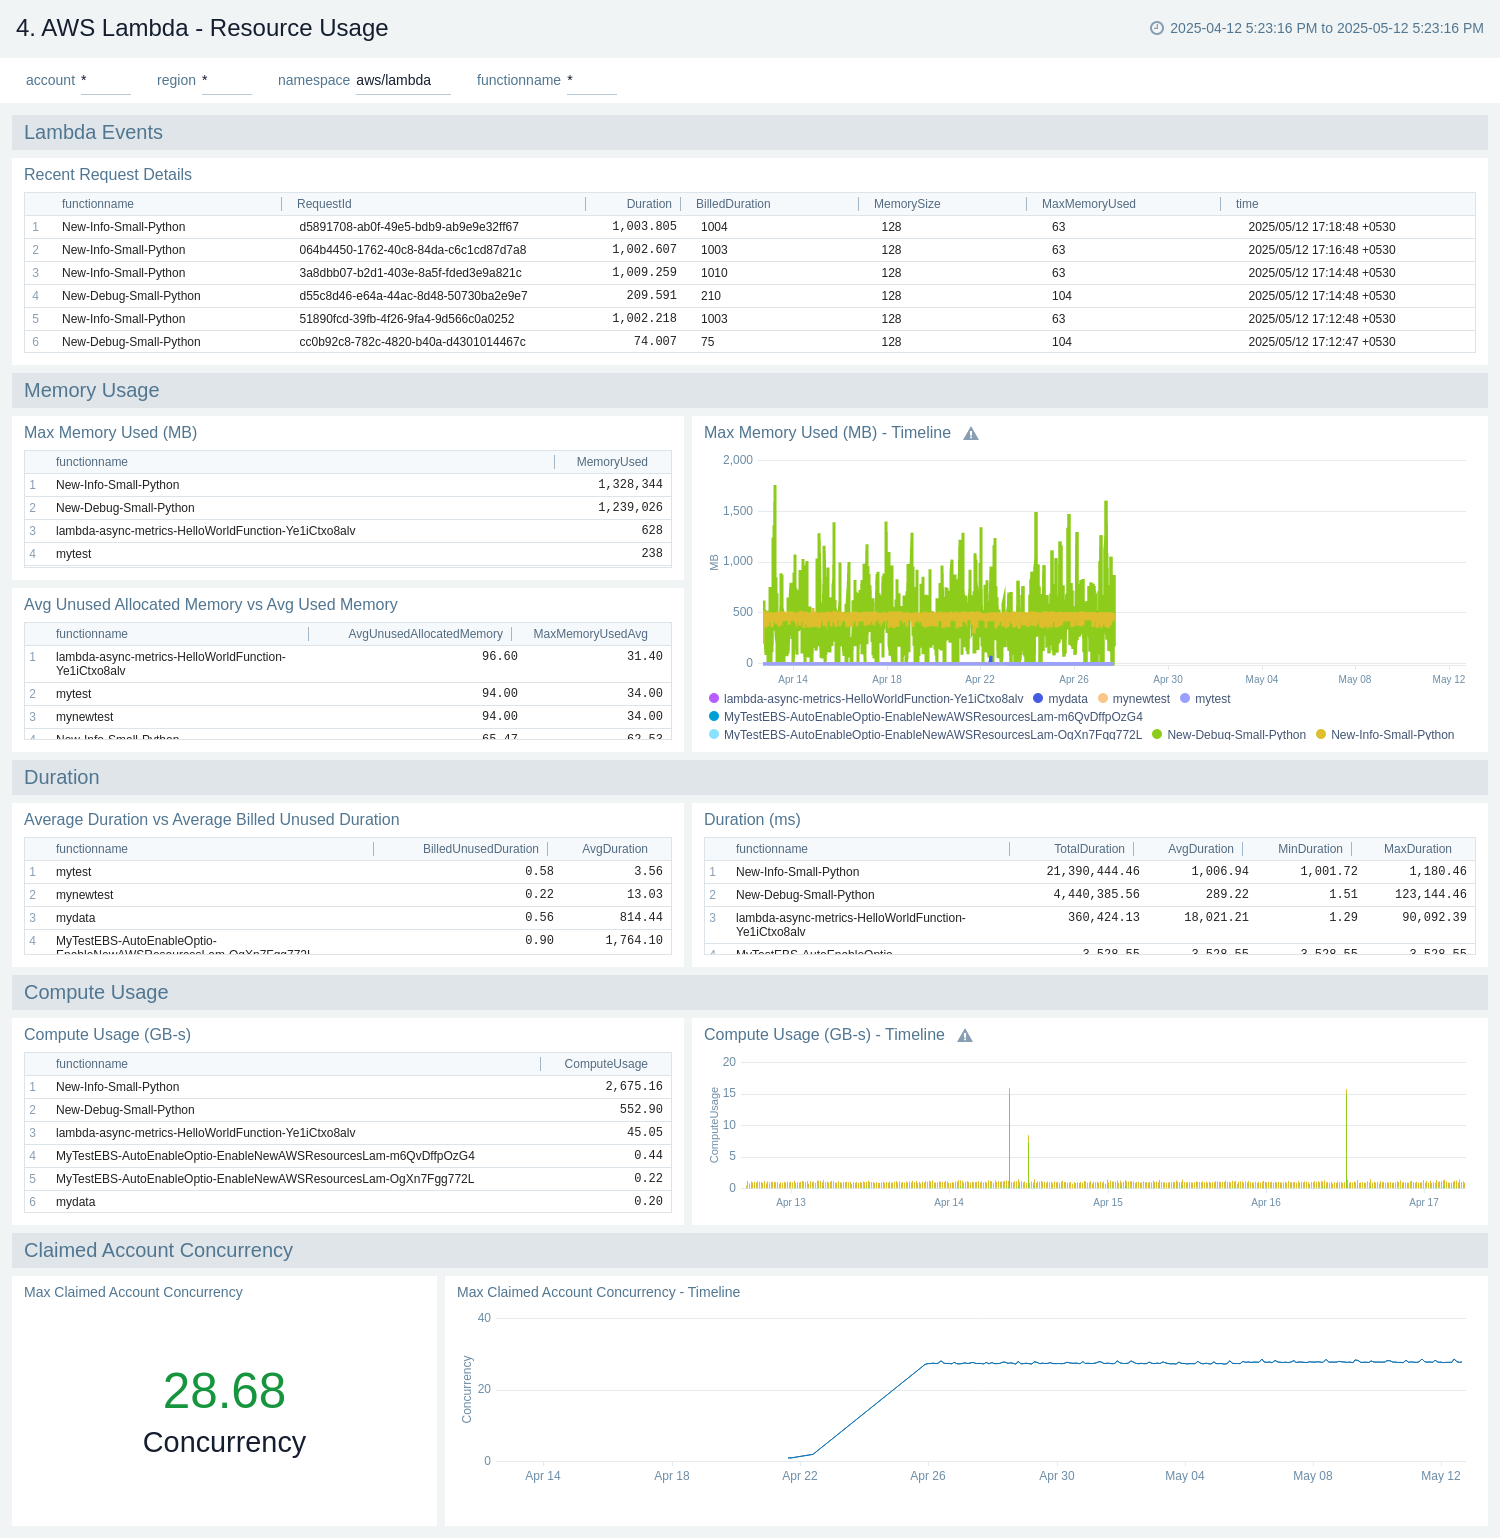Open the region filter dropdown
Screen dimensions: 1500x1538
[226, 80]
